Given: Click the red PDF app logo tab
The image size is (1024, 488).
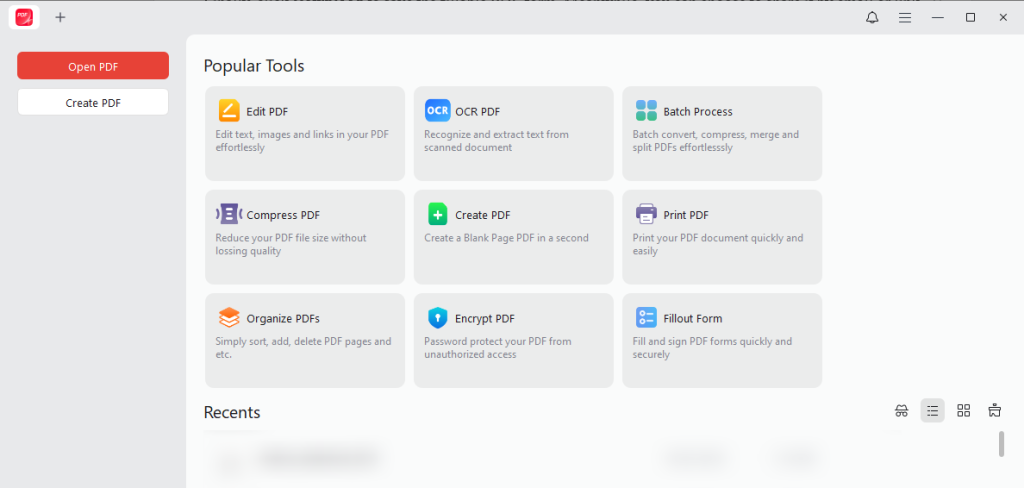Looking at the screenshot, I should 24,18.
